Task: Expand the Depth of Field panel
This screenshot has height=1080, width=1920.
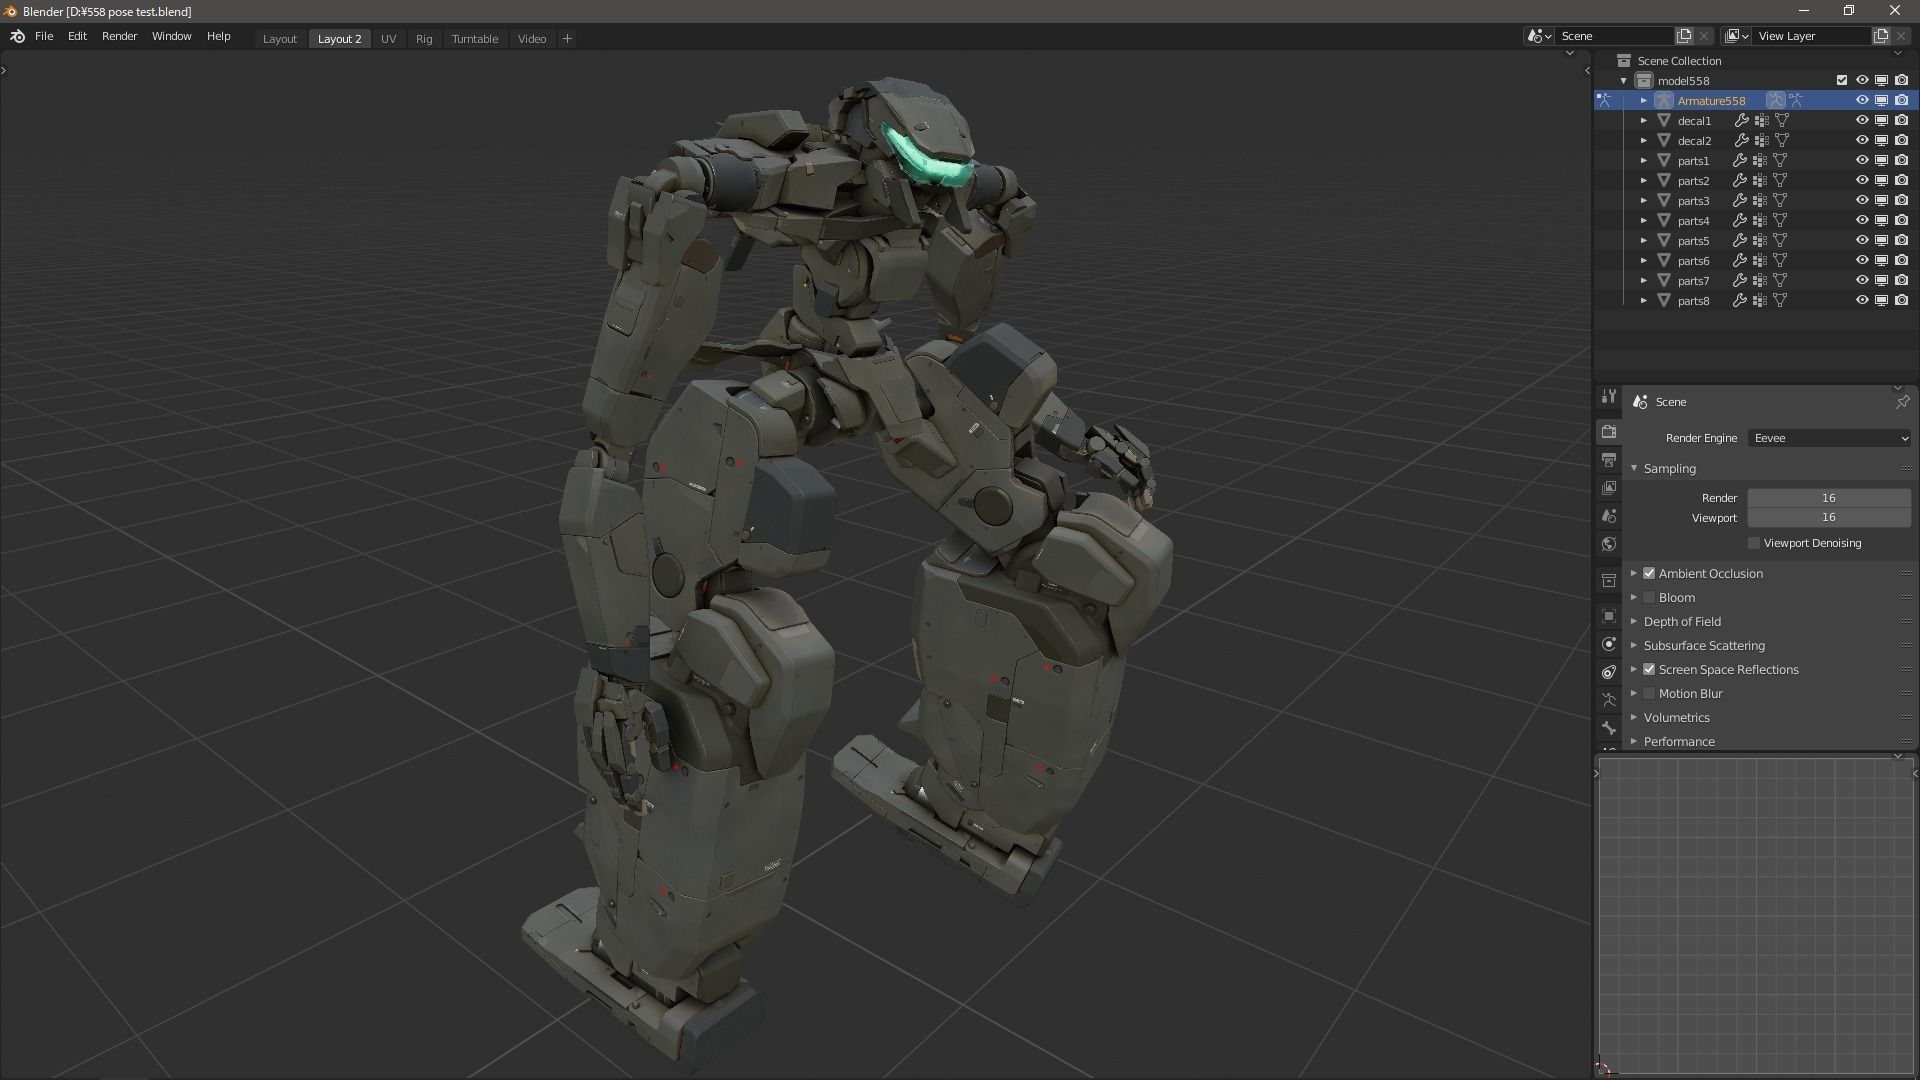Action: pyautogui.click(x=1634, y=621)
